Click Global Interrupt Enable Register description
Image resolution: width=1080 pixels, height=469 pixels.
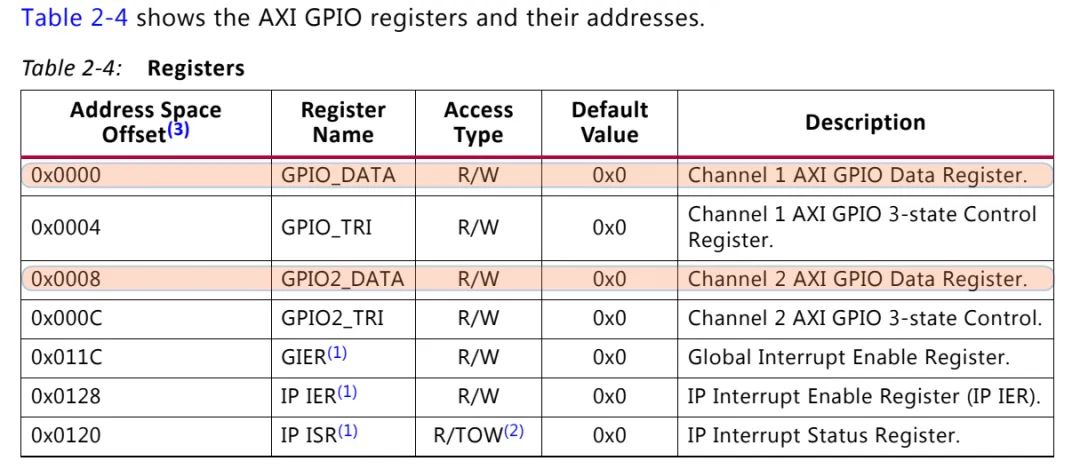click(x=849, y=357)
